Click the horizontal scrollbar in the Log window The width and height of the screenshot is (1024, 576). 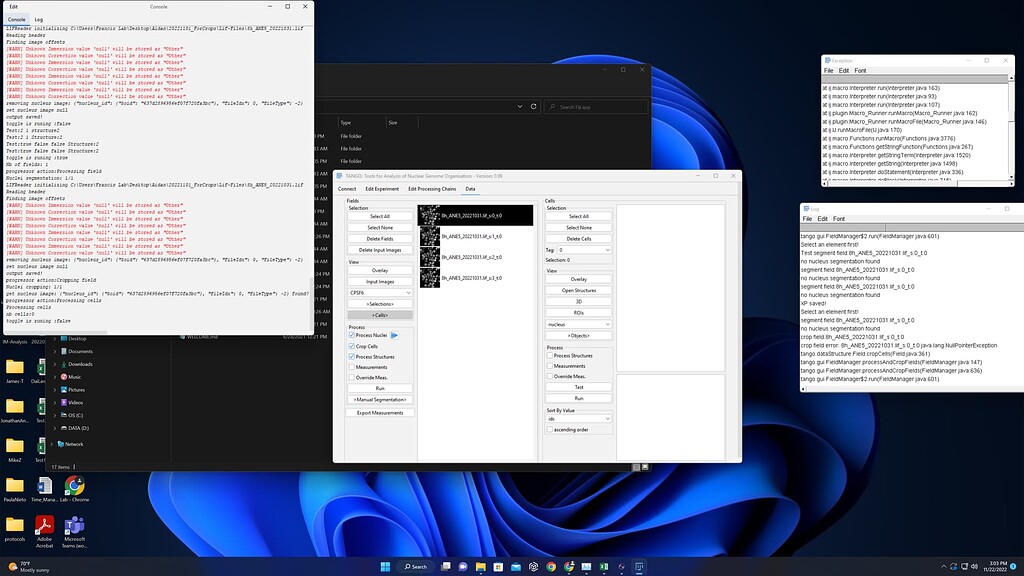pyautogui.click(x=912, y=389)
